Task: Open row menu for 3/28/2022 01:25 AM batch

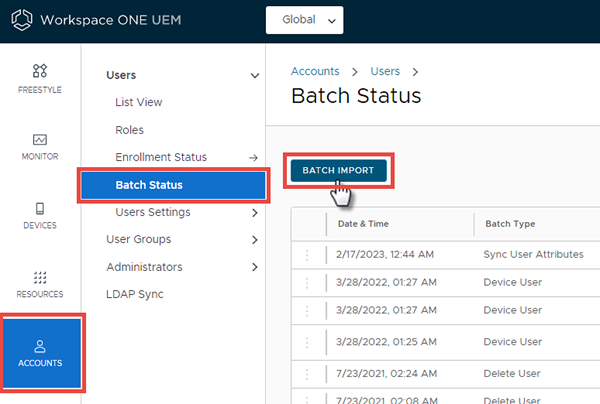Action: [x=307, y=342]
